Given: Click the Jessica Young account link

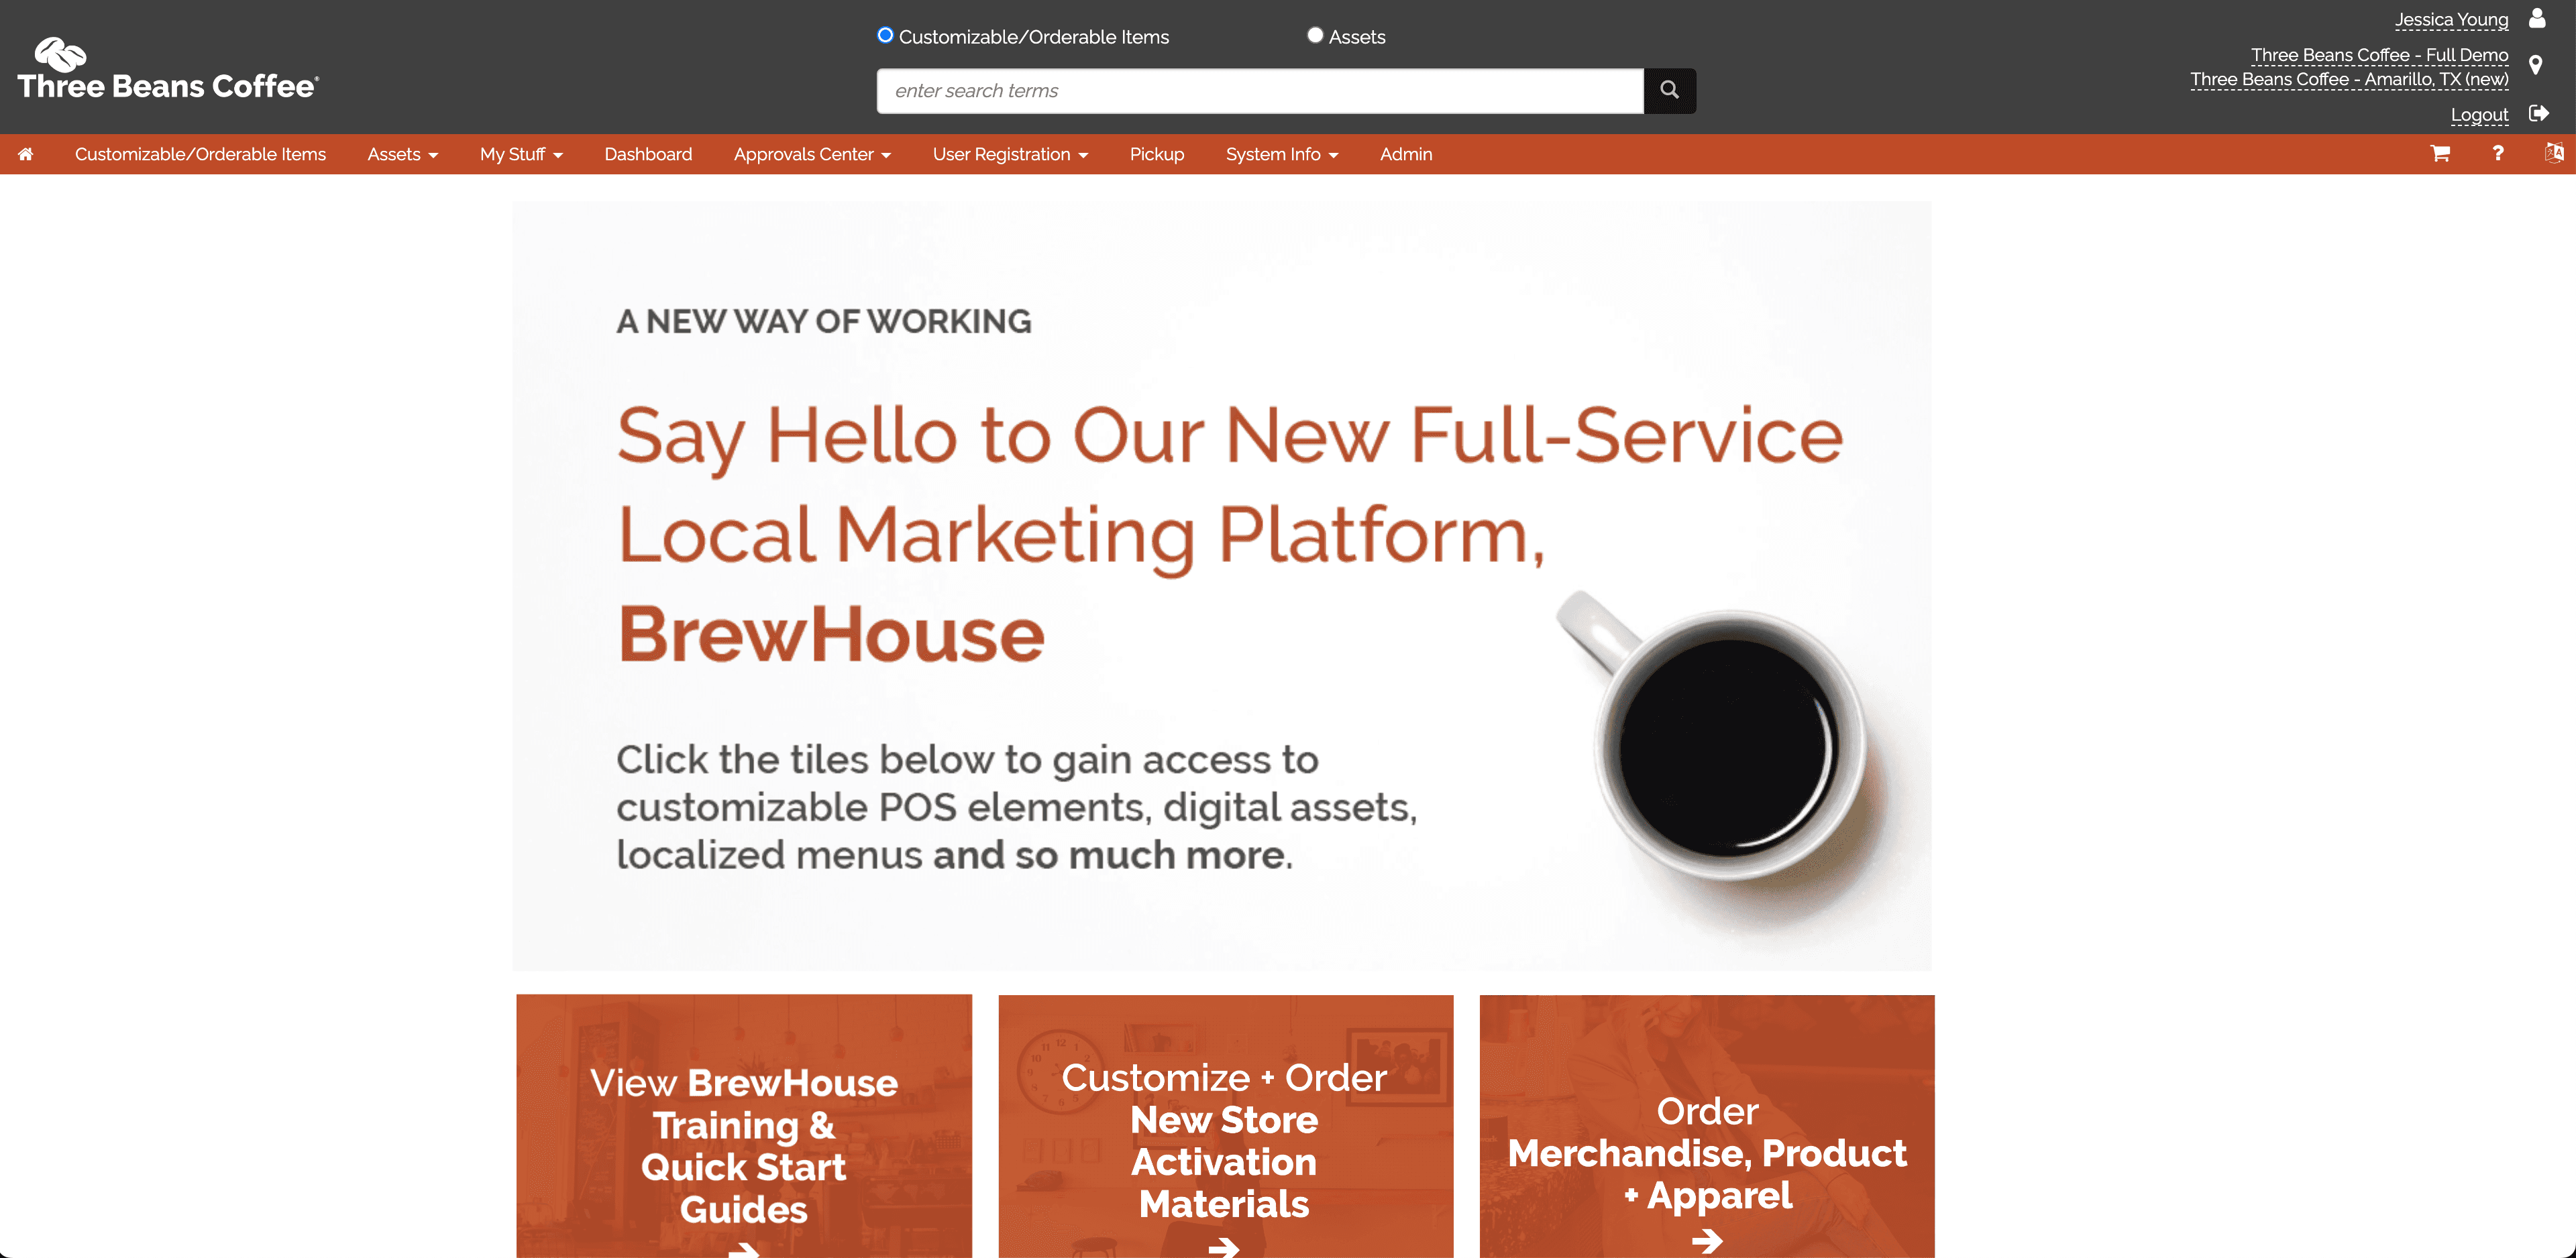Looking at the screenshot, I should pyautogui.click(x=2451, y=20).
